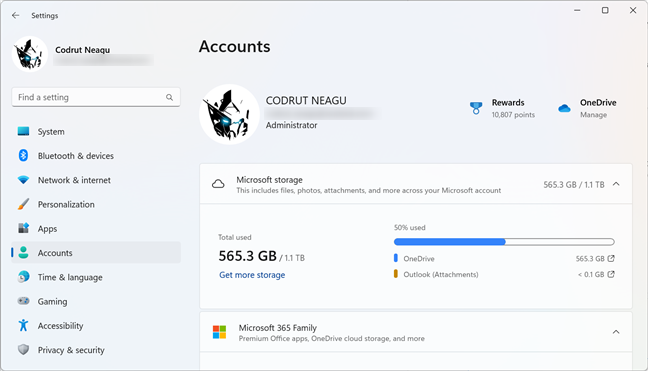Click the 50% used label
The image size is (648, 371).
(x=410, y=228)
